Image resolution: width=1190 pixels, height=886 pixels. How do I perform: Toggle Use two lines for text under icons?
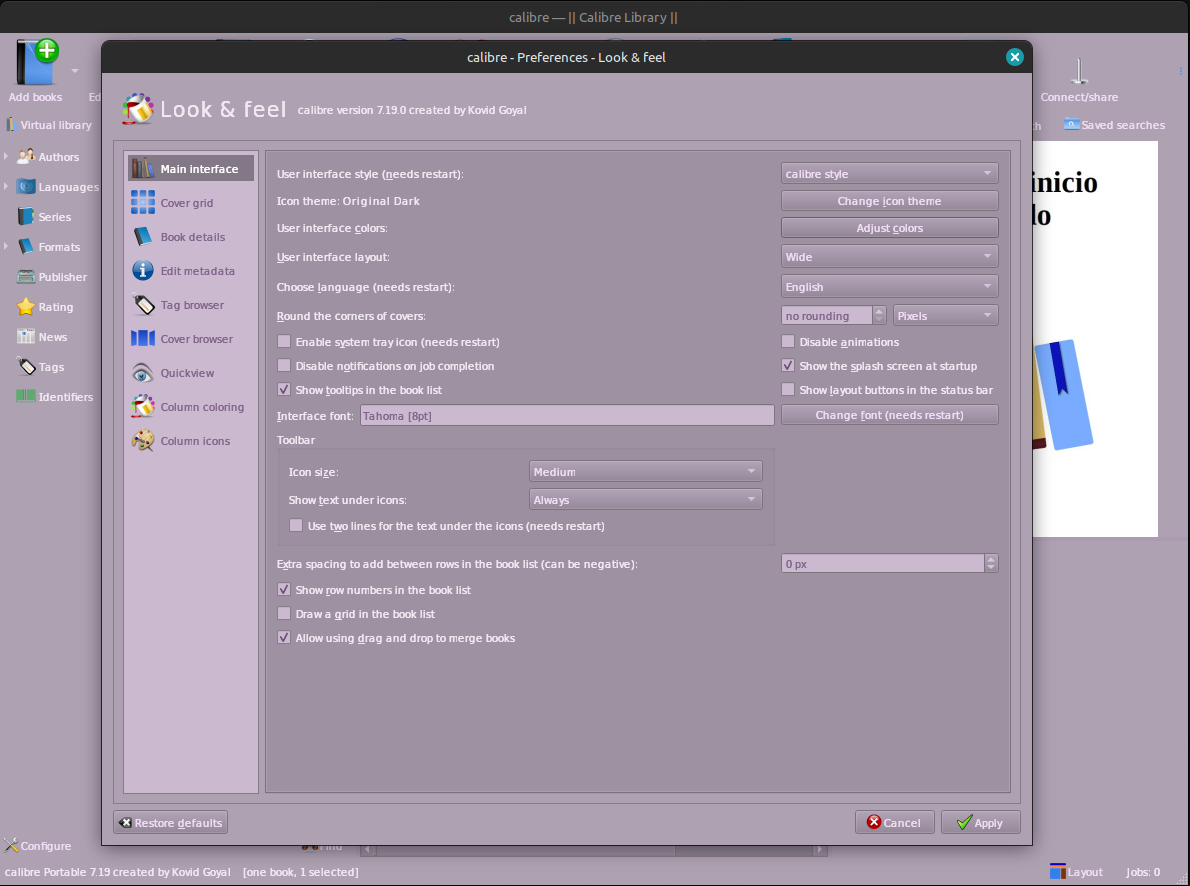tap(296, 525)
